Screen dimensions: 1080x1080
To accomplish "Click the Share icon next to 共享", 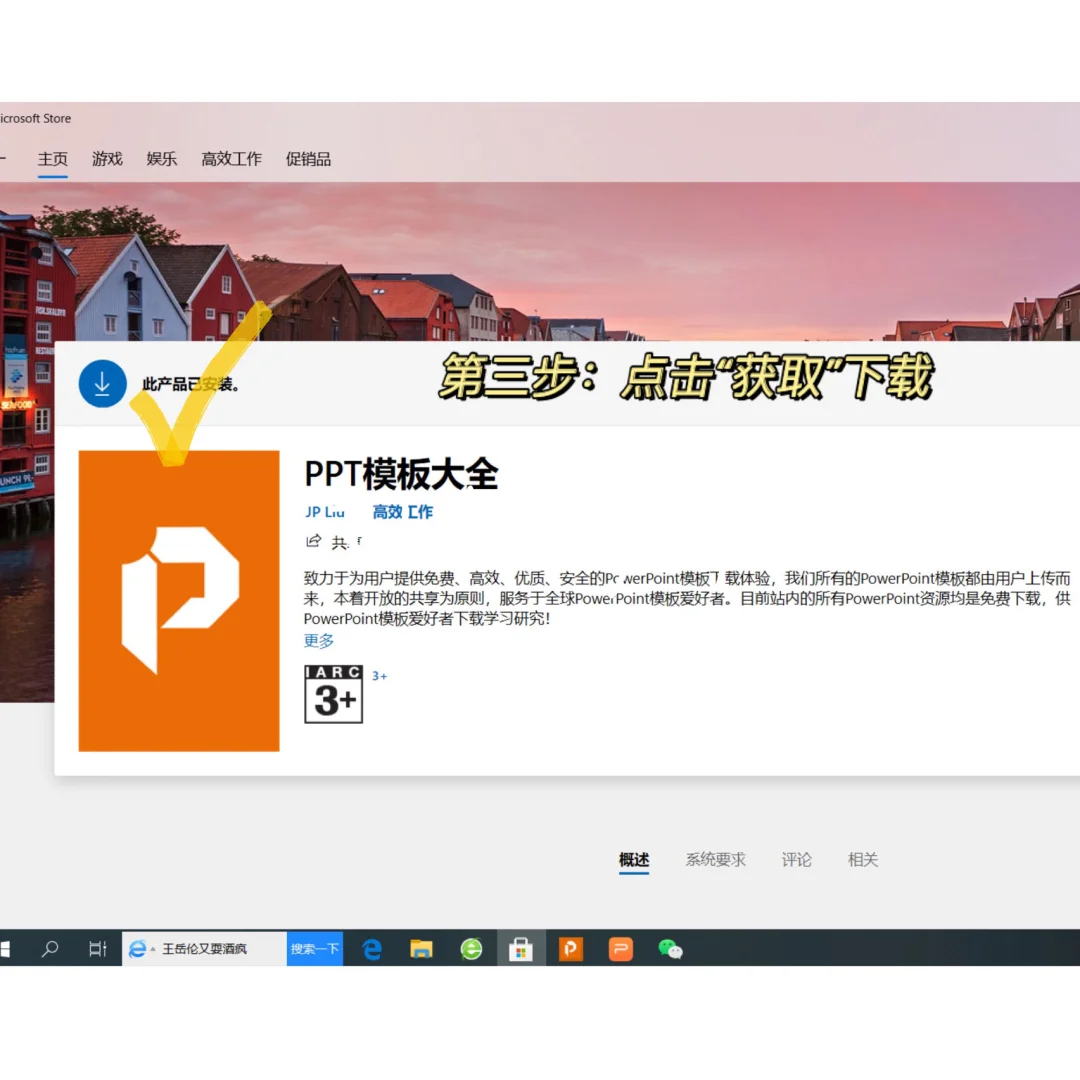I will point(313,541).
